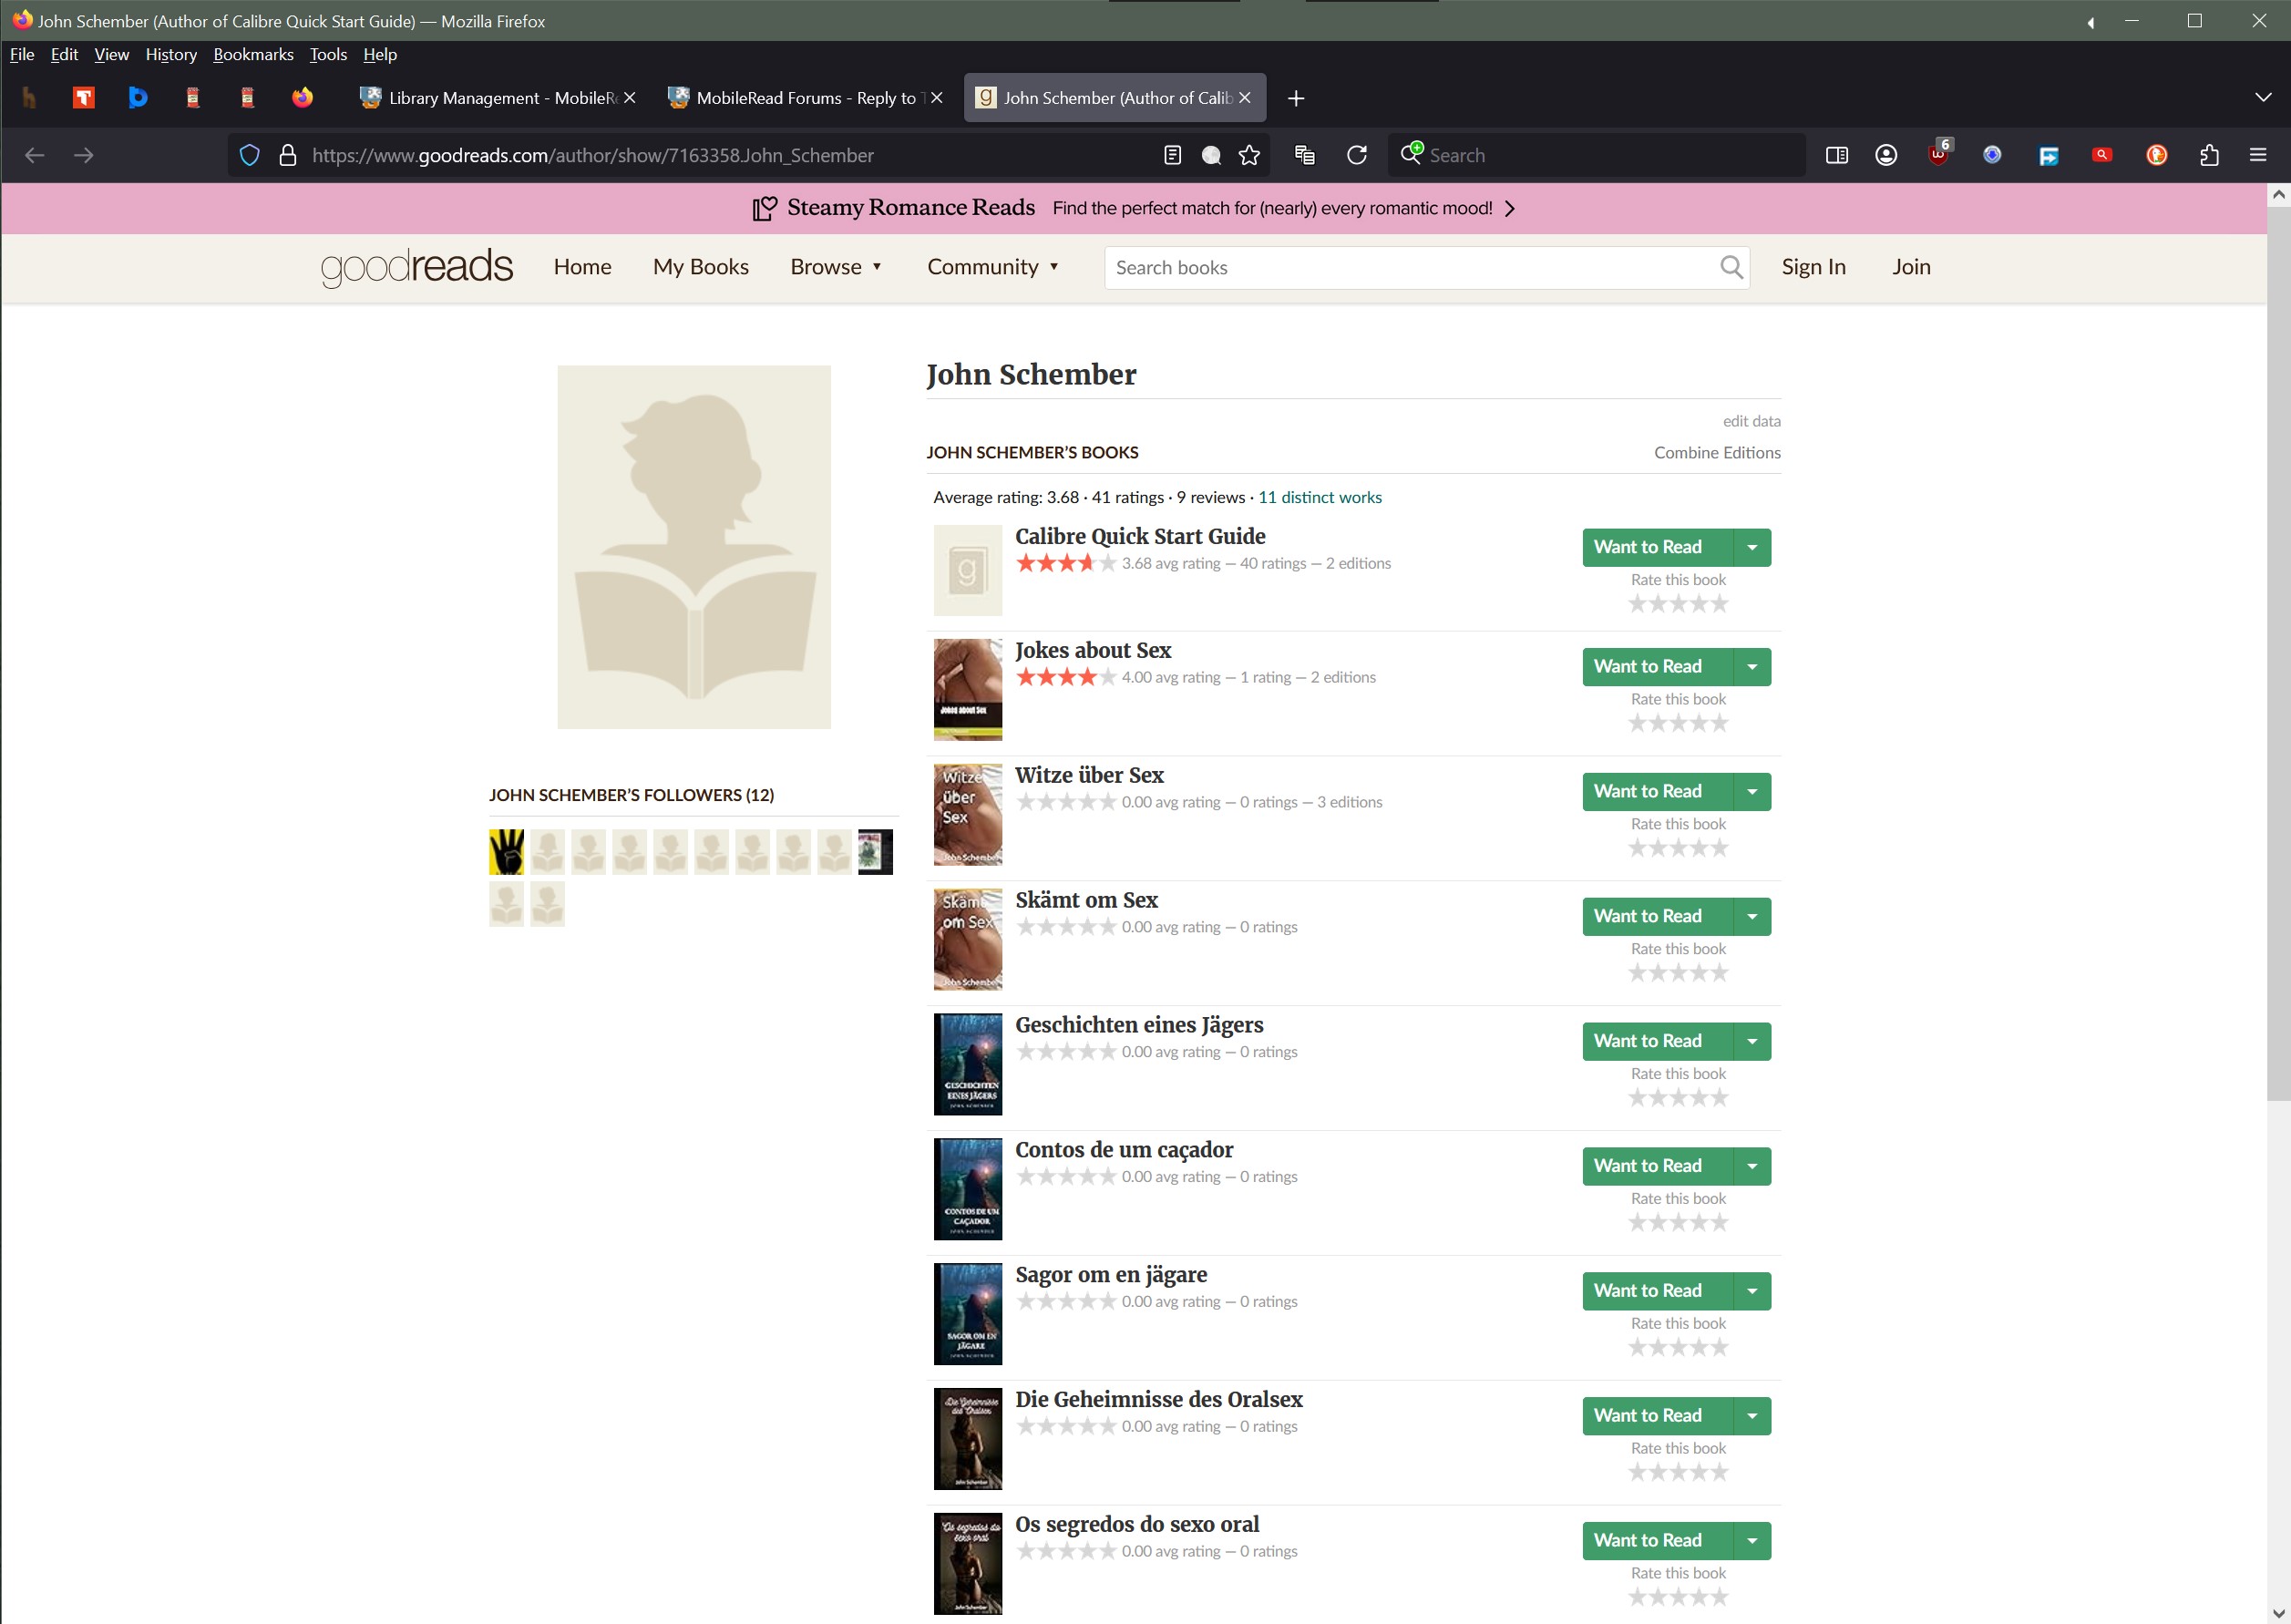Show the sidebars toolbar icon

pos(1836,155)
